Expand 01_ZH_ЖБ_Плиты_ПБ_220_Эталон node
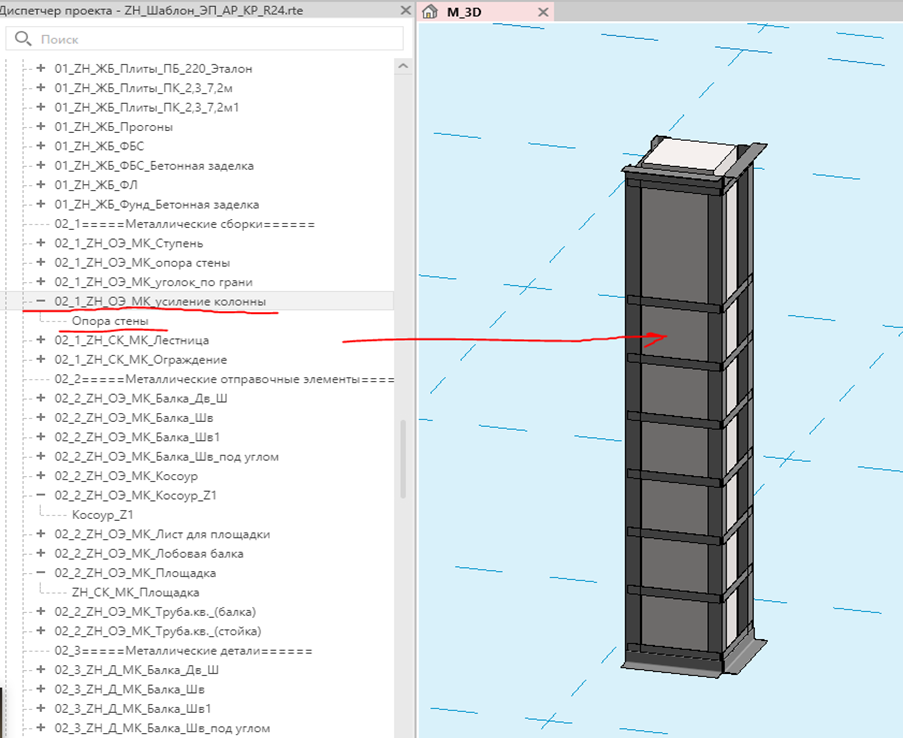 click(x=41, y=68)
